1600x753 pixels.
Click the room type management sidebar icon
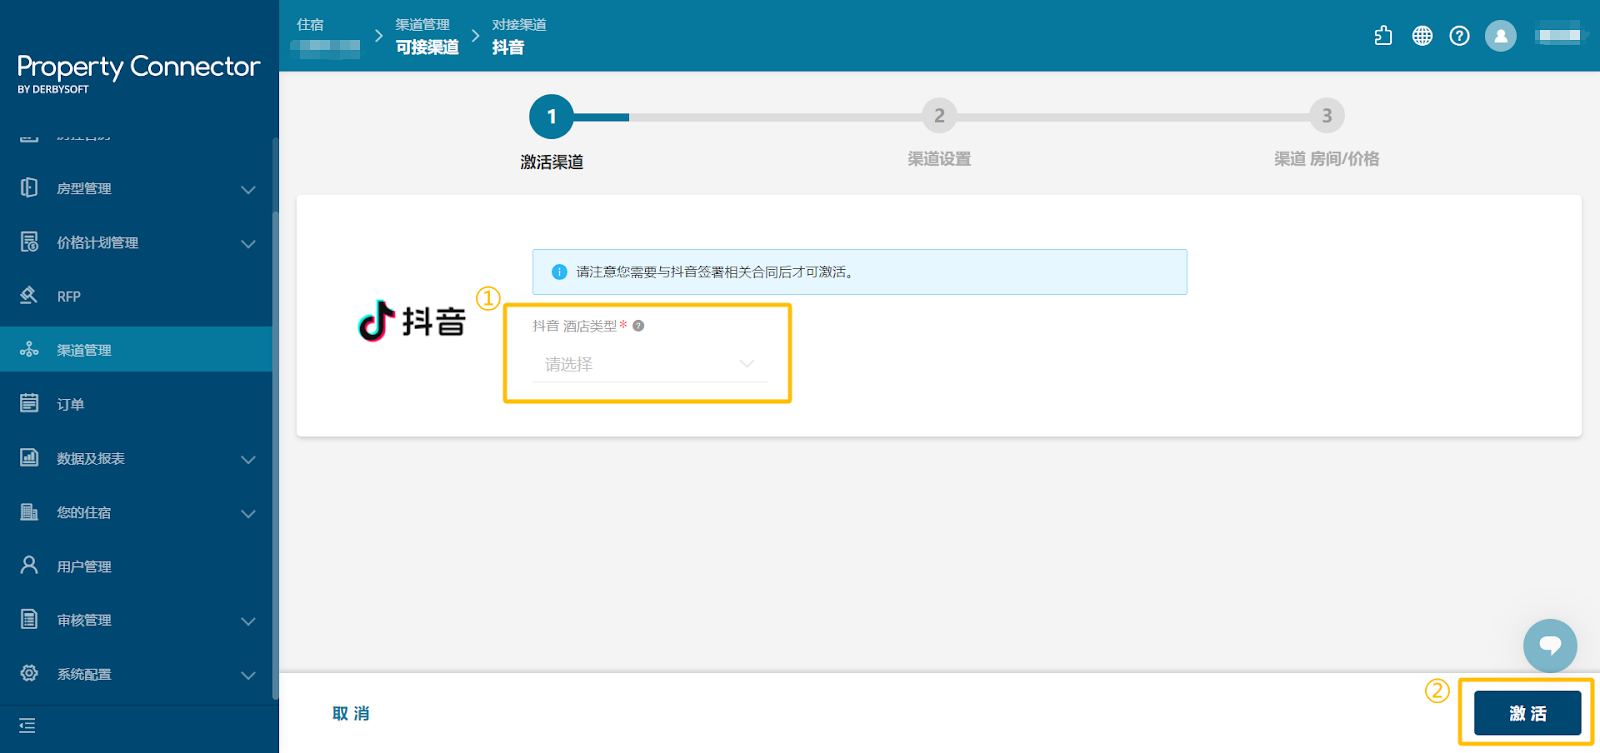pos(29,188)
